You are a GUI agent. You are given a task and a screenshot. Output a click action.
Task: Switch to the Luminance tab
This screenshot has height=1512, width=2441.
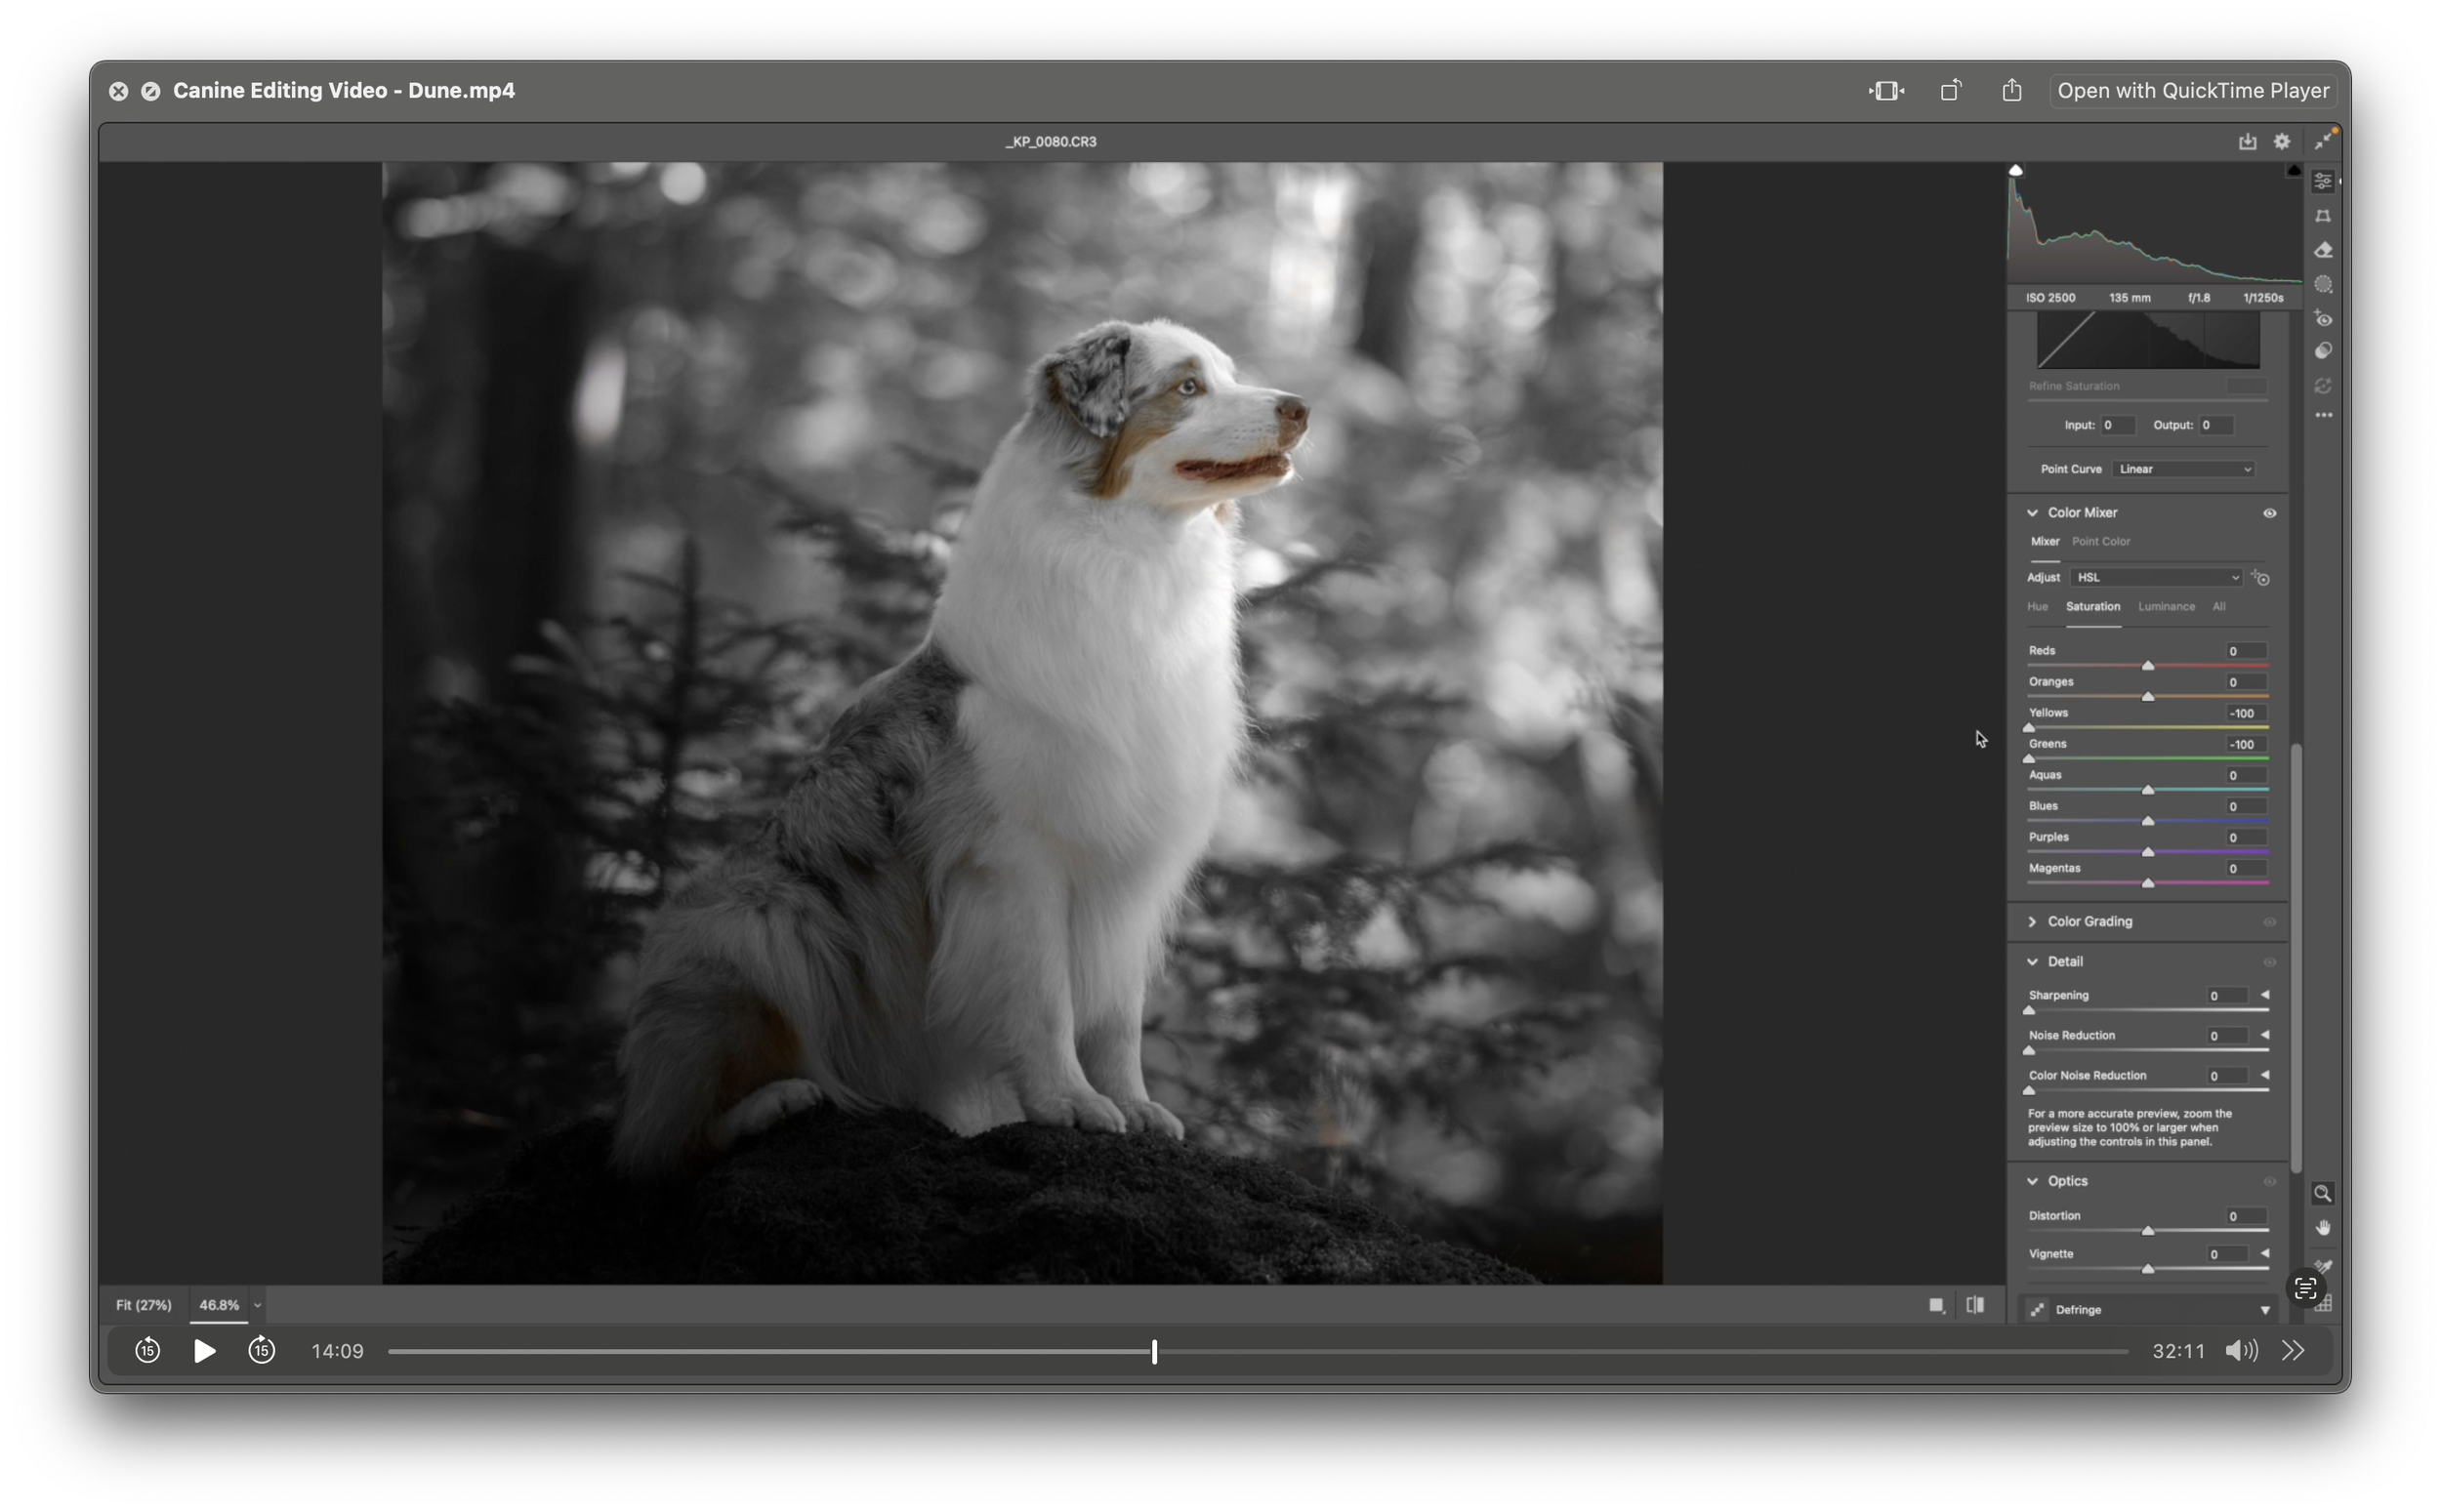2166,607
